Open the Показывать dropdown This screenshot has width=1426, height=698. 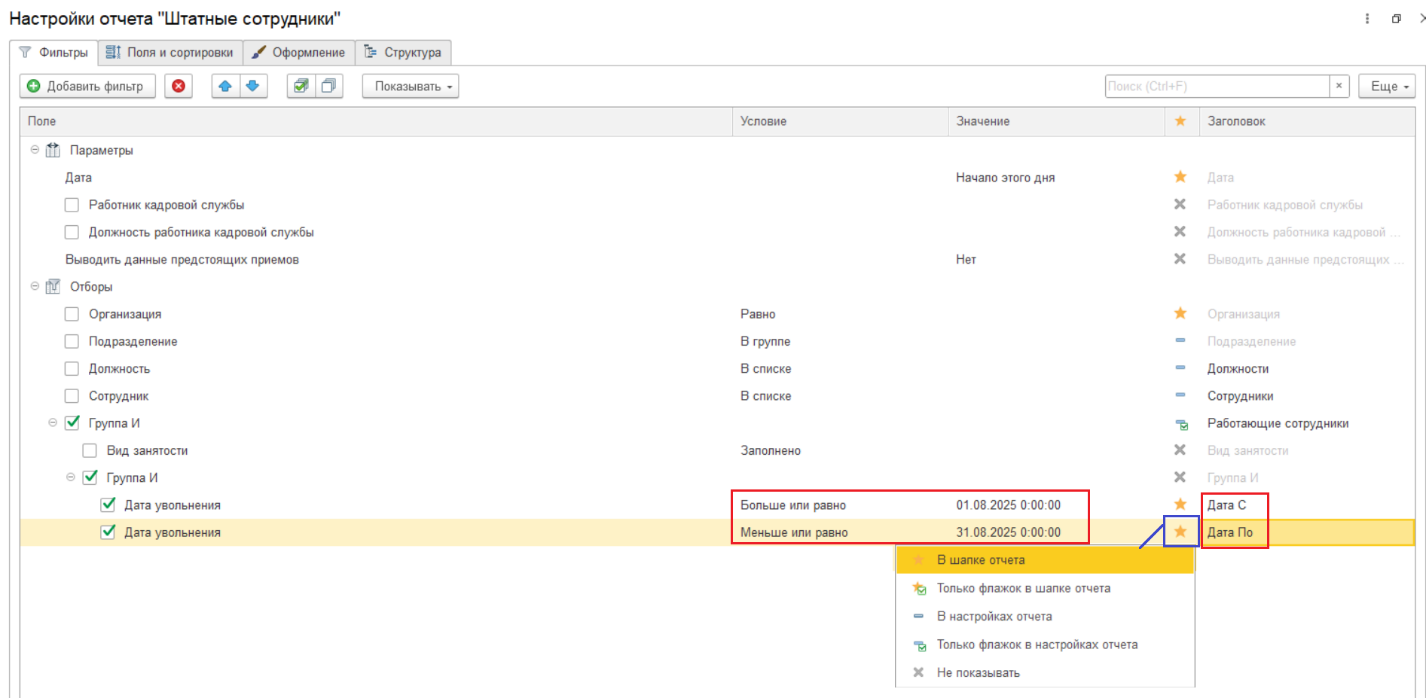click(x=410, y=86)
